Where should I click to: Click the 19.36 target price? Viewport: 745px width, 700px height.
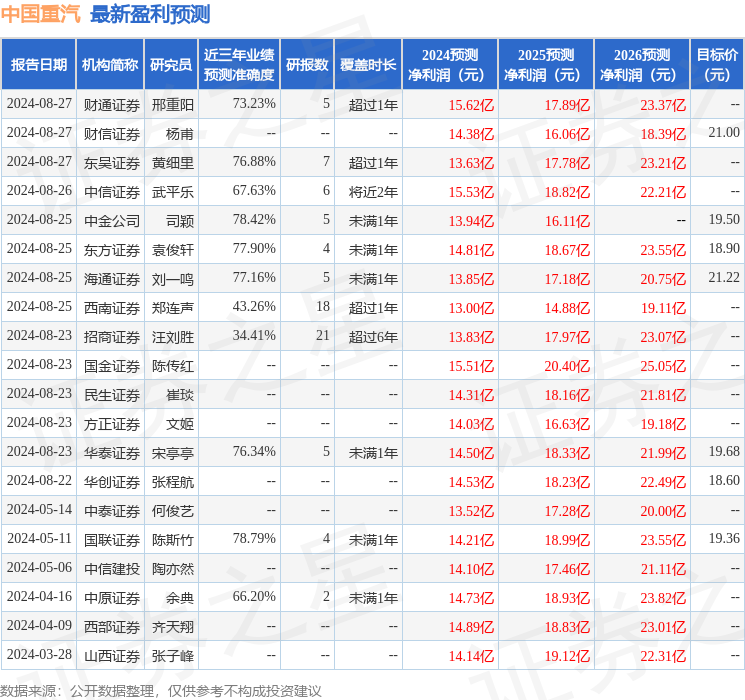click(x=724, y=538)
